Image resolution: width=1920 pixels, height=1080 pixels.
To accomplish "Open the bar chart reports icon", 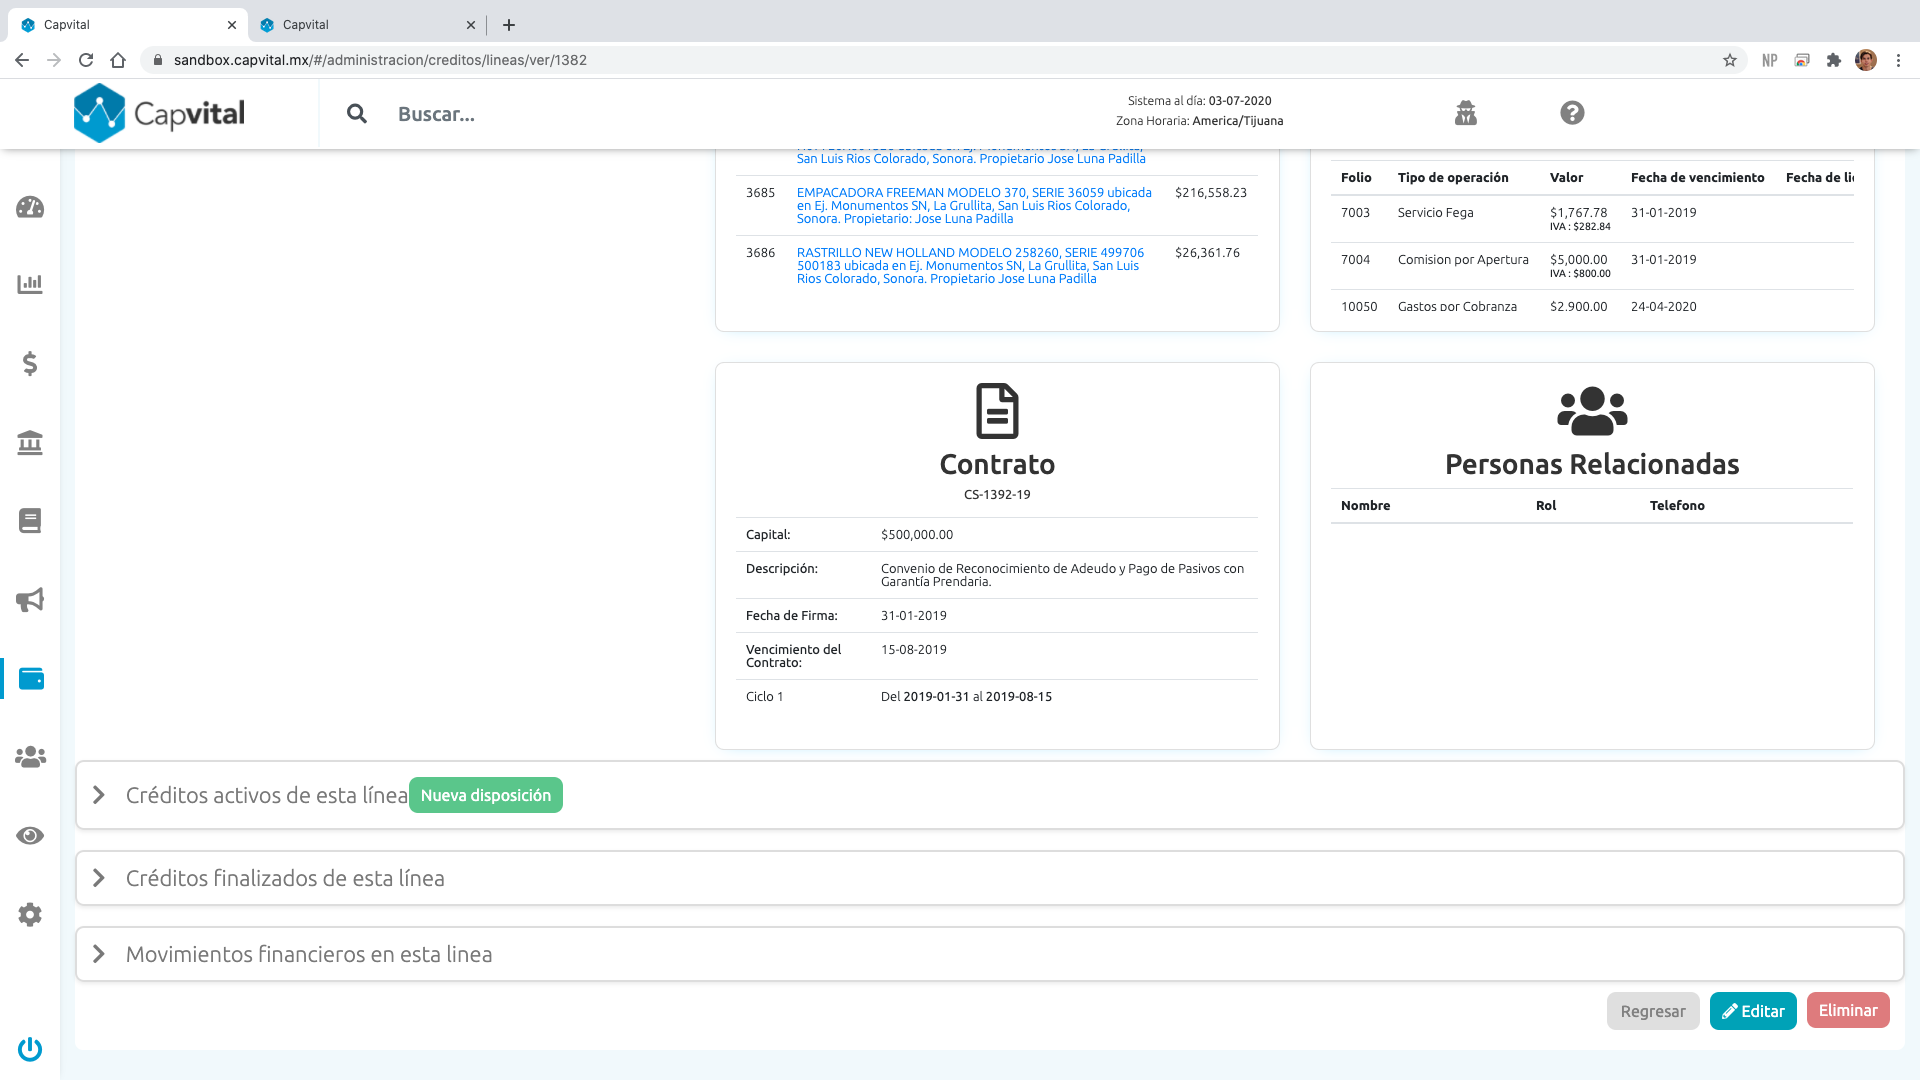I will [x=30, y=284].
